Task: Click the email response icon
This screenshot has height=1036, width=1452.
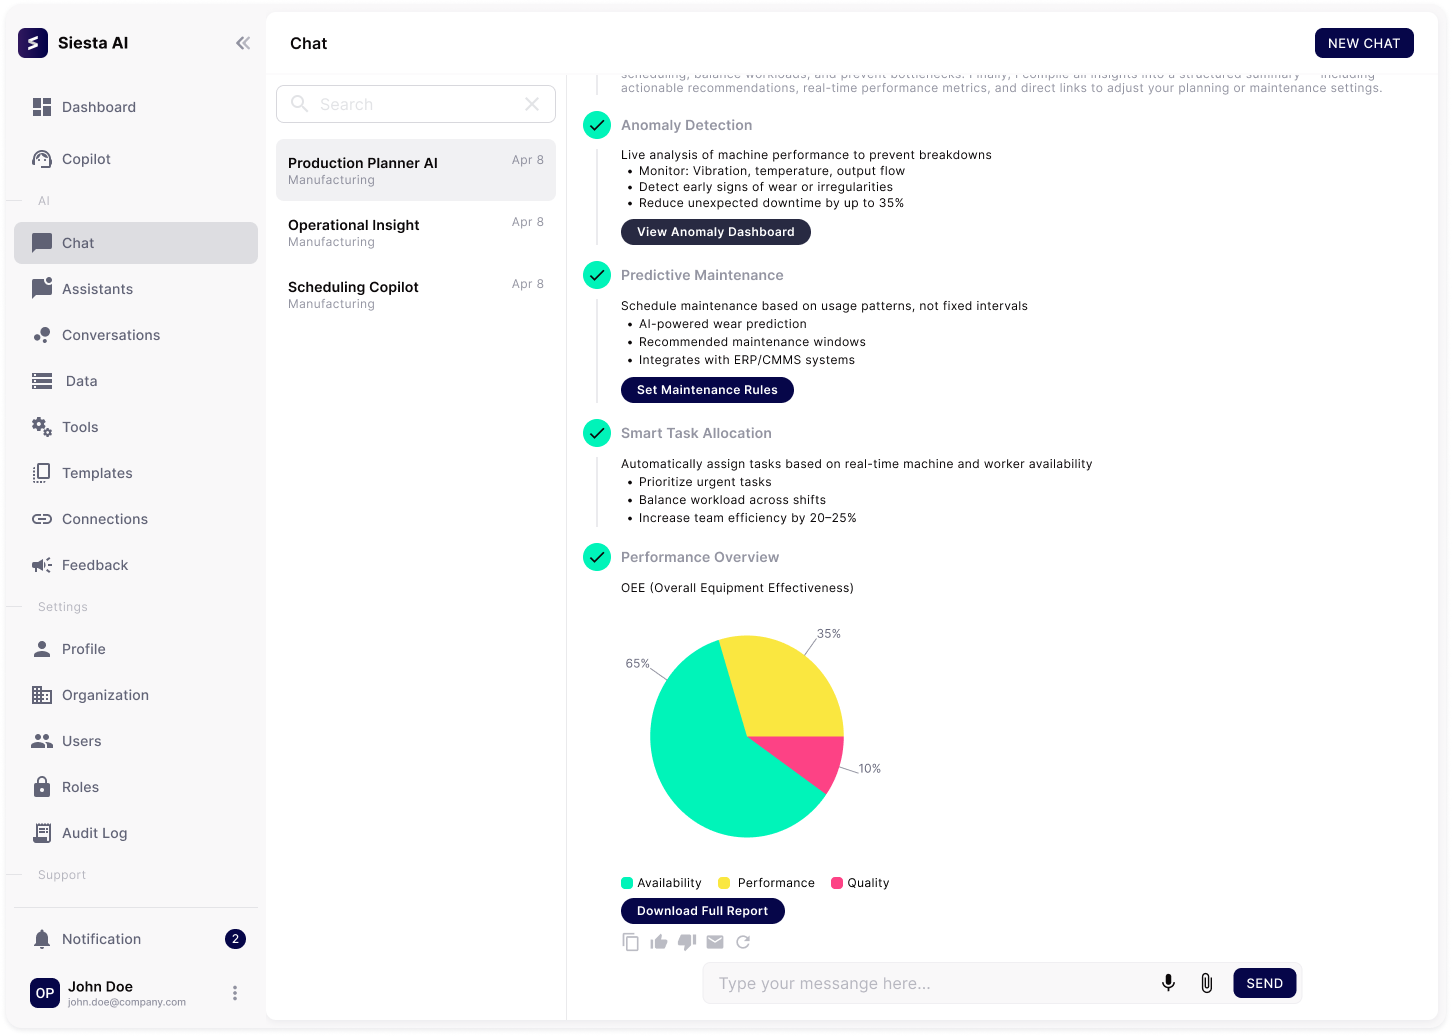Action: point(714,942)
